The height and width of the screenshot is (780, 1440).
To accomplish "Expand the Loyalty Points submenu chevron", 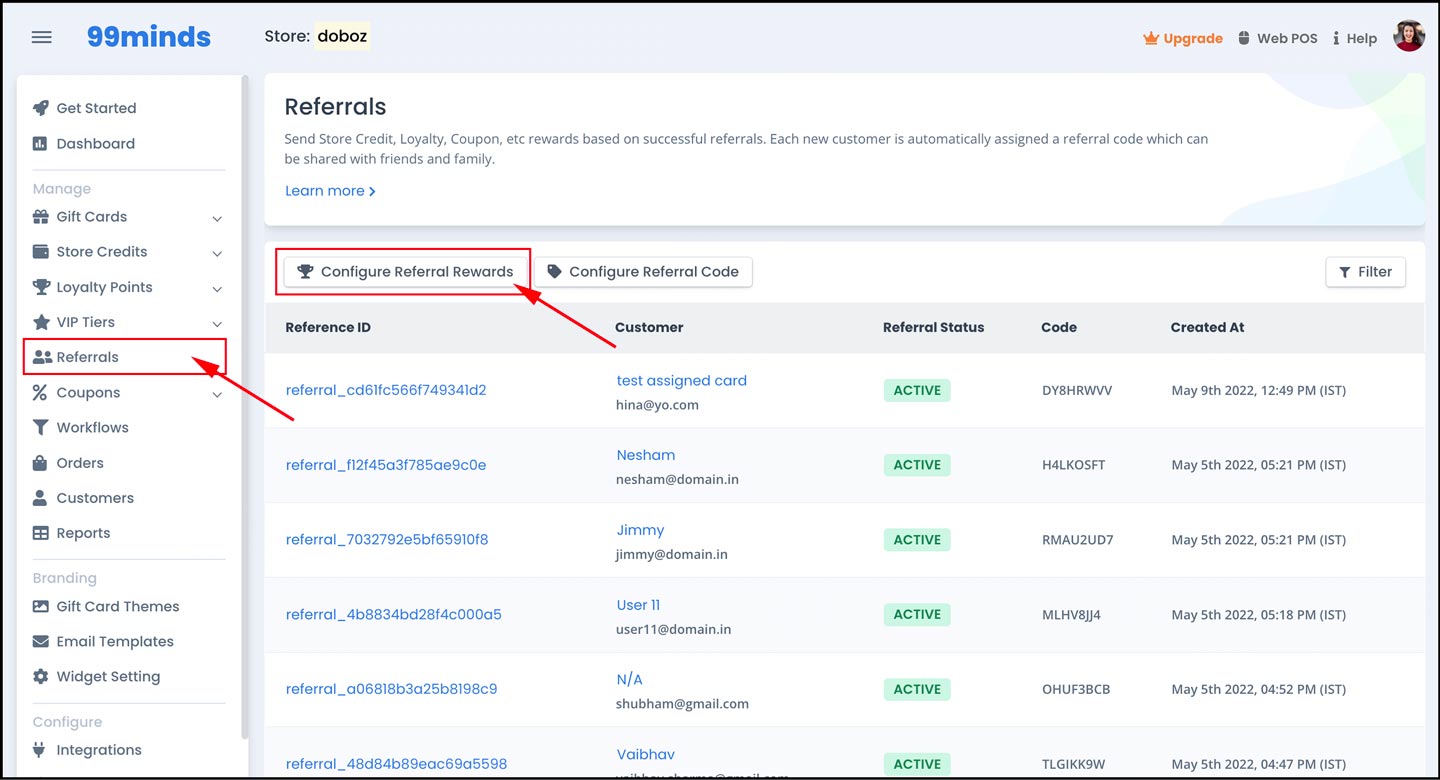I will [217, 289].
